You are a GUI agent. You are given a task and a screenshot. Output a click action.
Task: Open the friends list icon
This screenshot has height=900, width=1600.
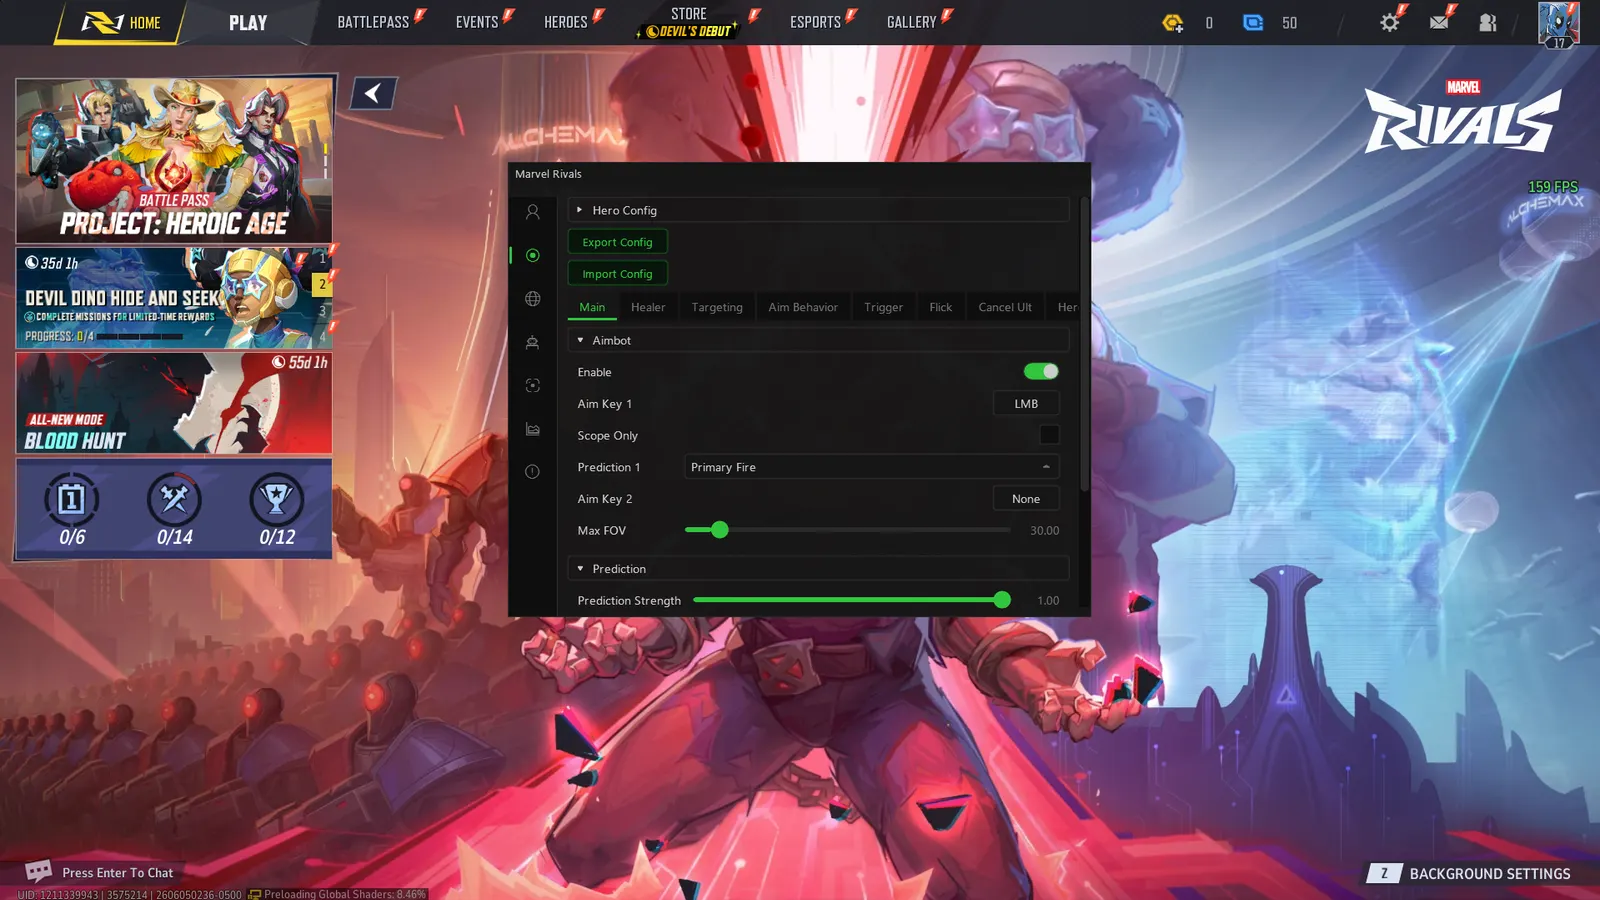pos(1488,22)
